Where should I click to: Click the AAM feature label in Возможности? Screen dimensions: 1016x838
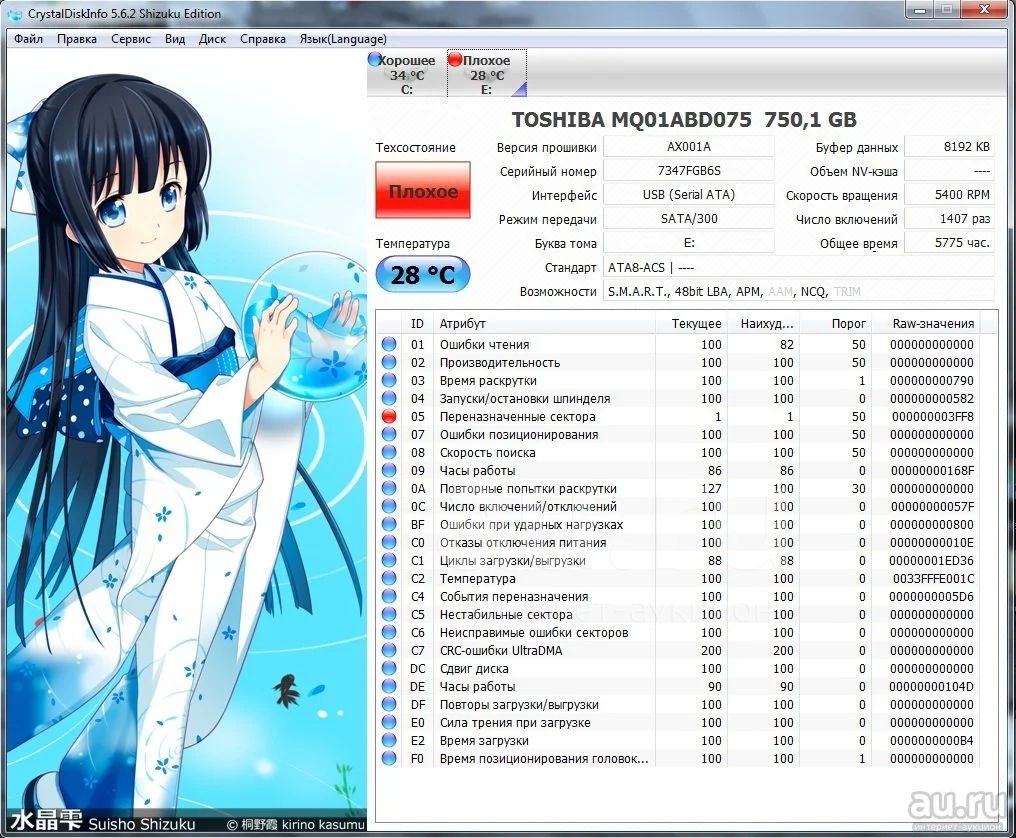click(x=780, y=292)
